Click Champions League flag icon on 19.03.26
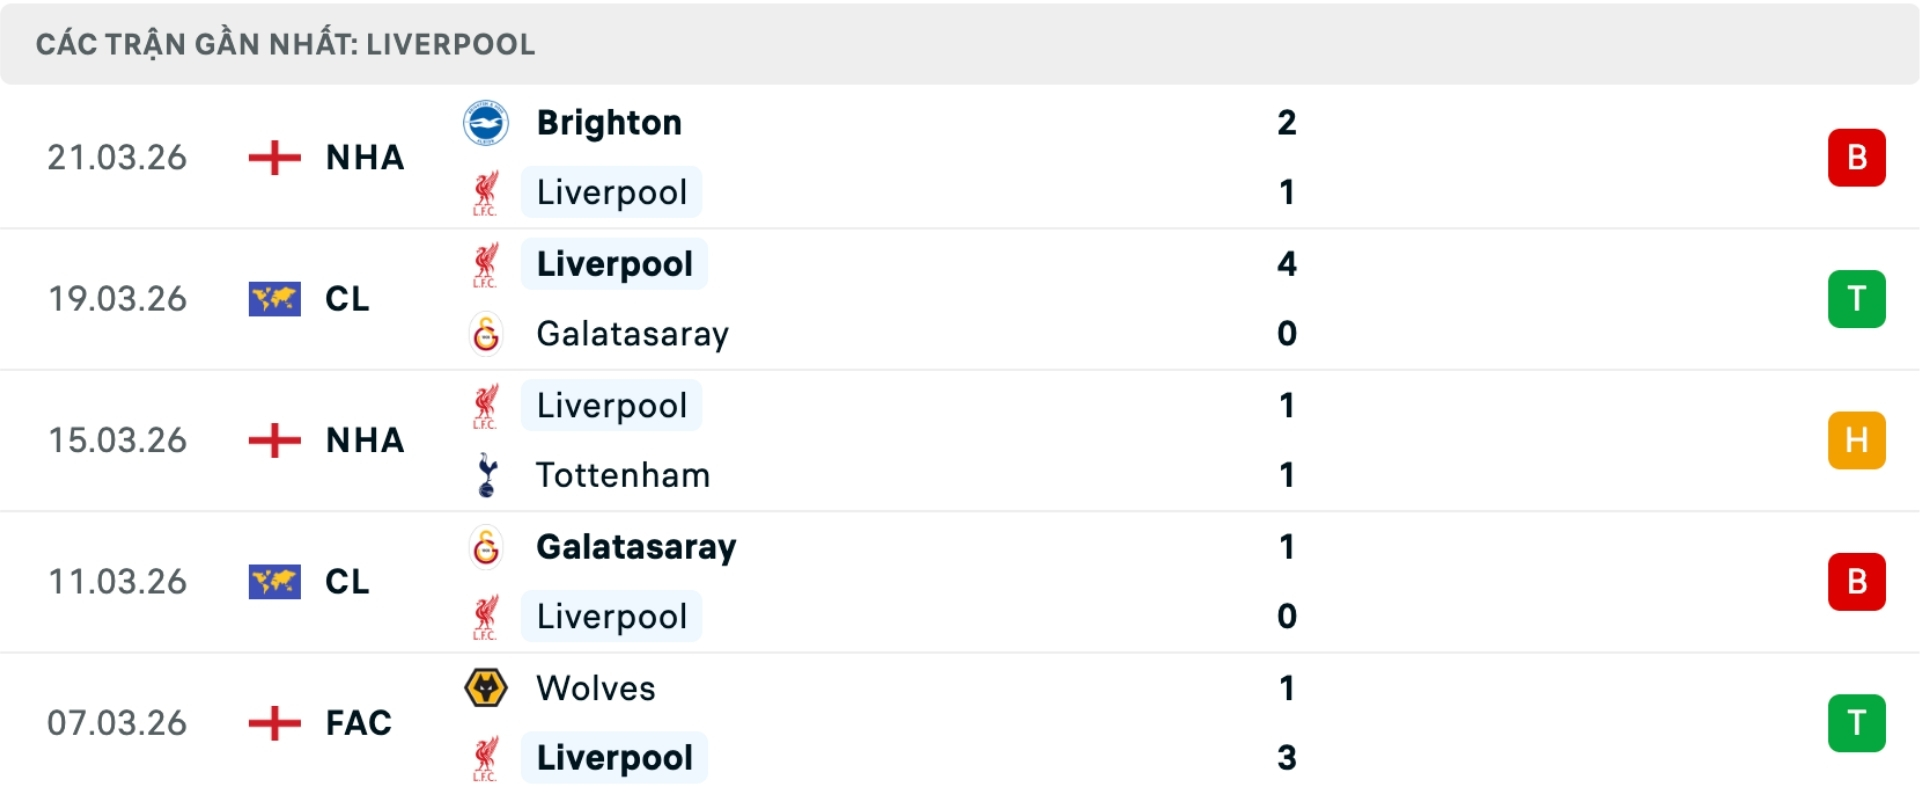 (274, 299)
